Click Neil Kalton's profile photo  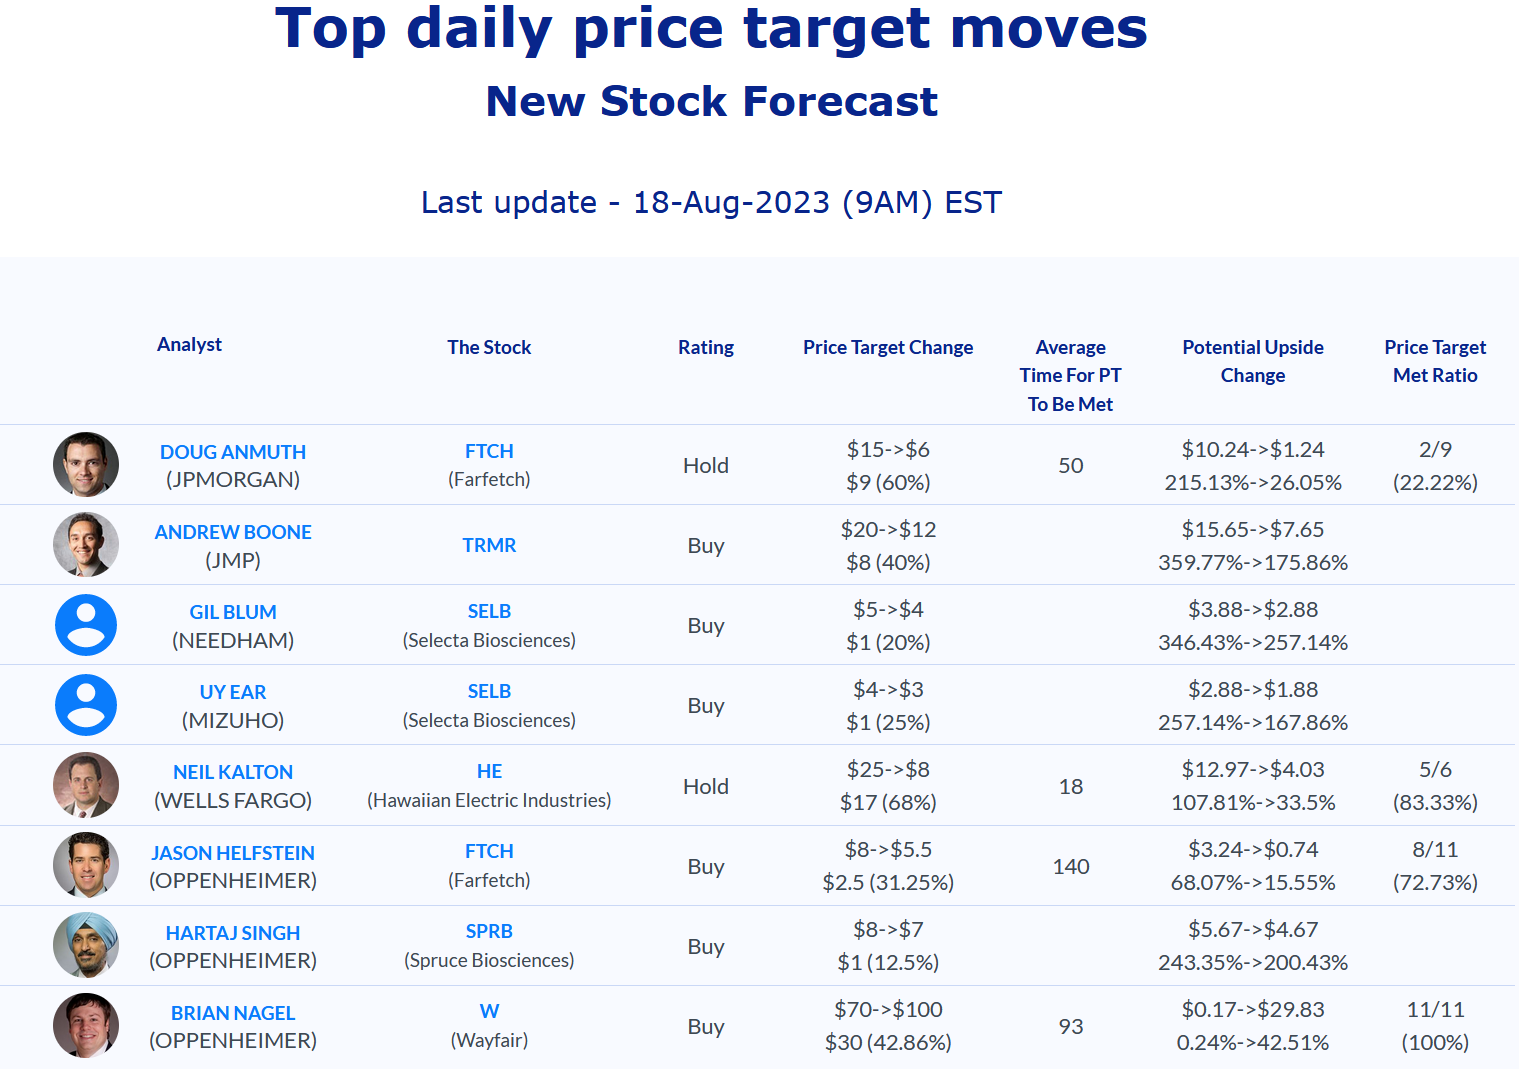86,785
